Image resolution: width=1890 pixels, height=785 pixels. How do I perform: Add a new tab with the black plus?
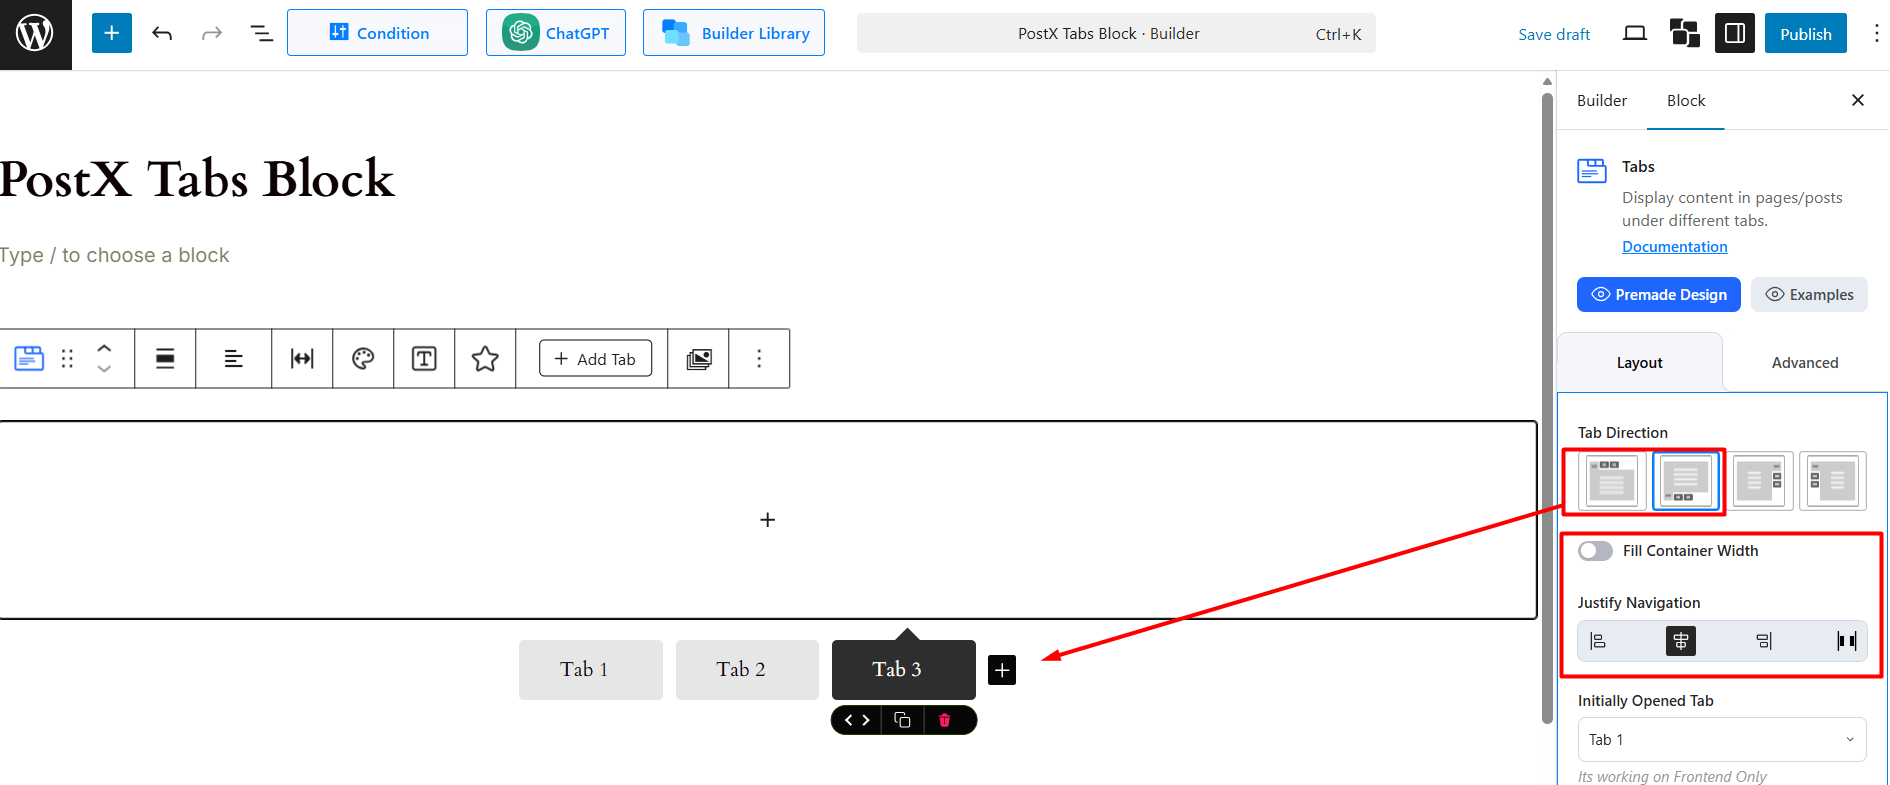pos(1002,670)
